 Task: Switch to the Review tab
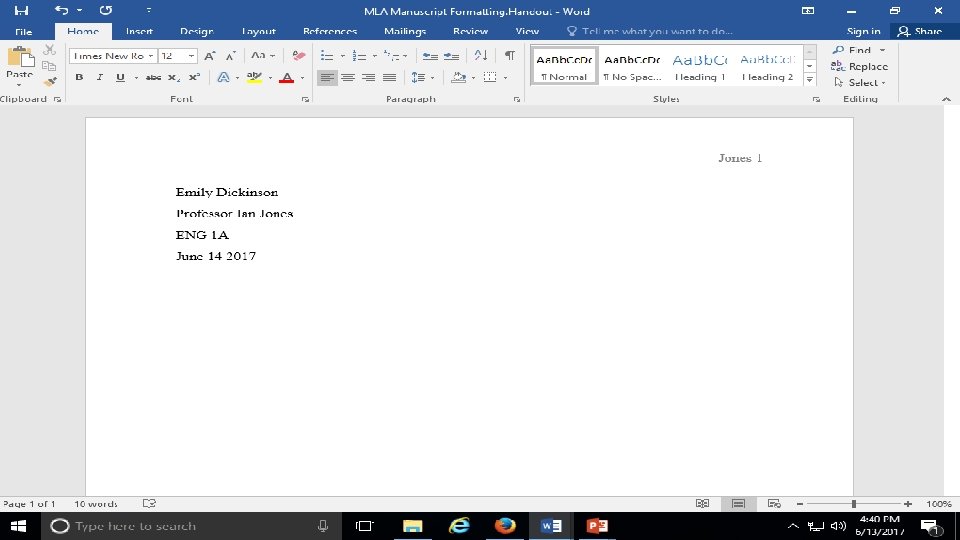click(470, 31)
